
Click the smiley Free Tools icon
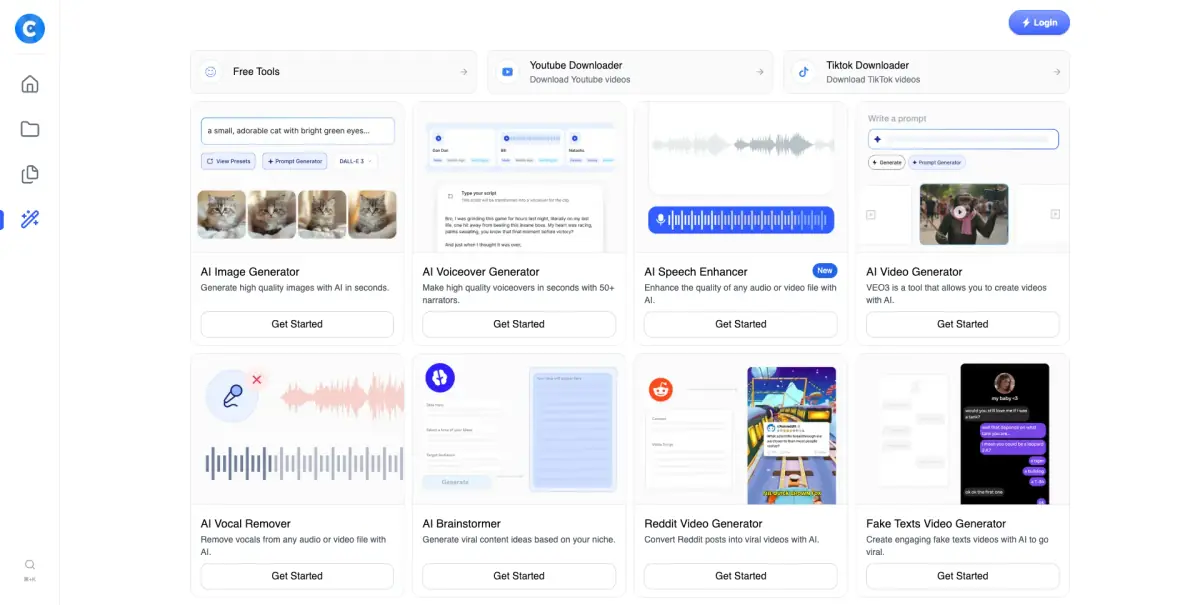(x=211, y=72)
